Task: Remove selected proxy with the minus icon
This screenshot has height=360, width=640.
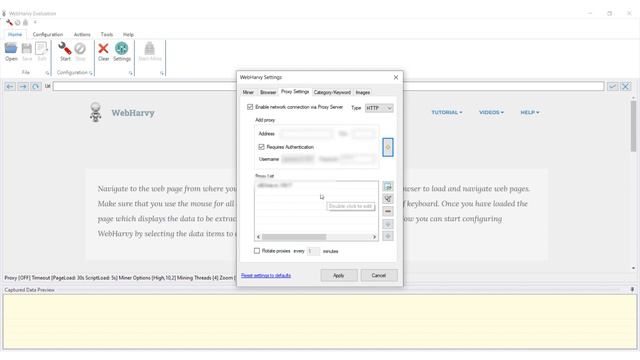Action: pyautogui.click(x=388, y=211)
